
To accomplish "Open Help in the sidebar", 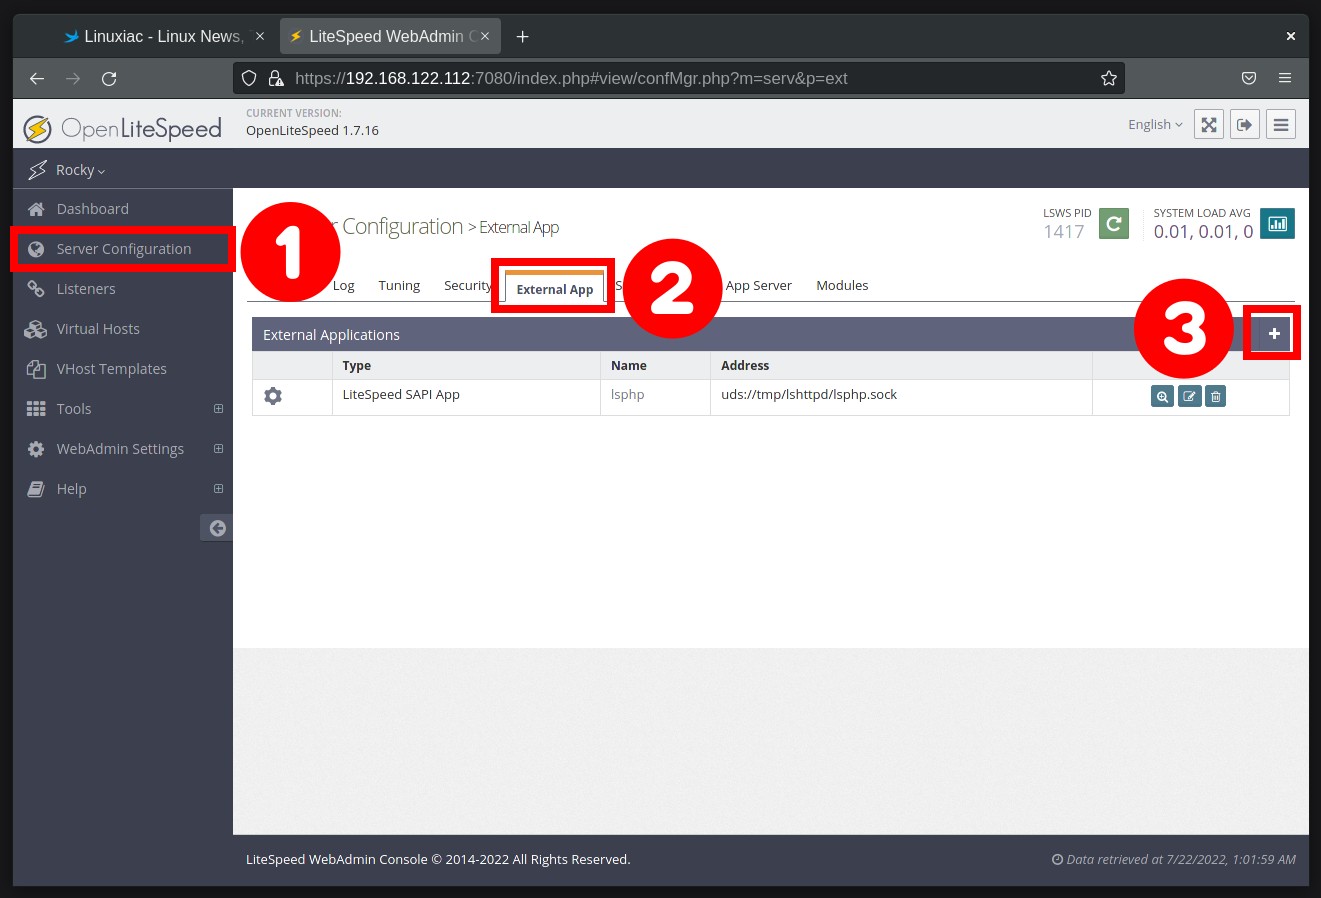I will click(71, 489).
